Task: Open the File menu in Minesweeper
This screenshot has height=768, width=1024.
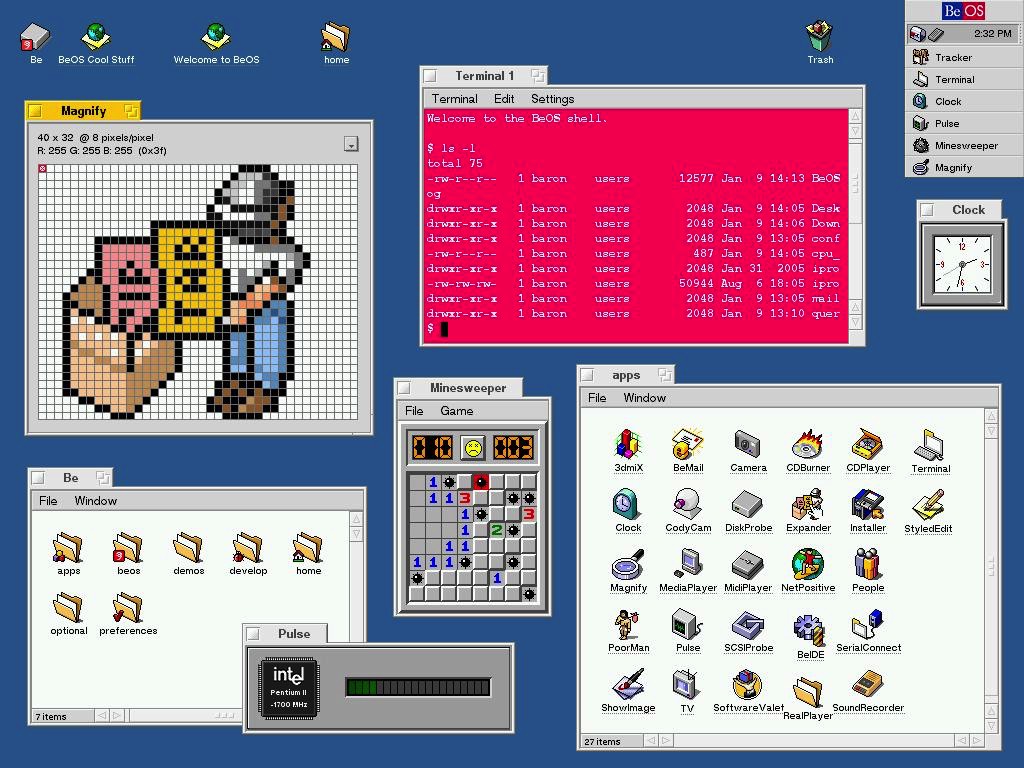Action: 414,411
